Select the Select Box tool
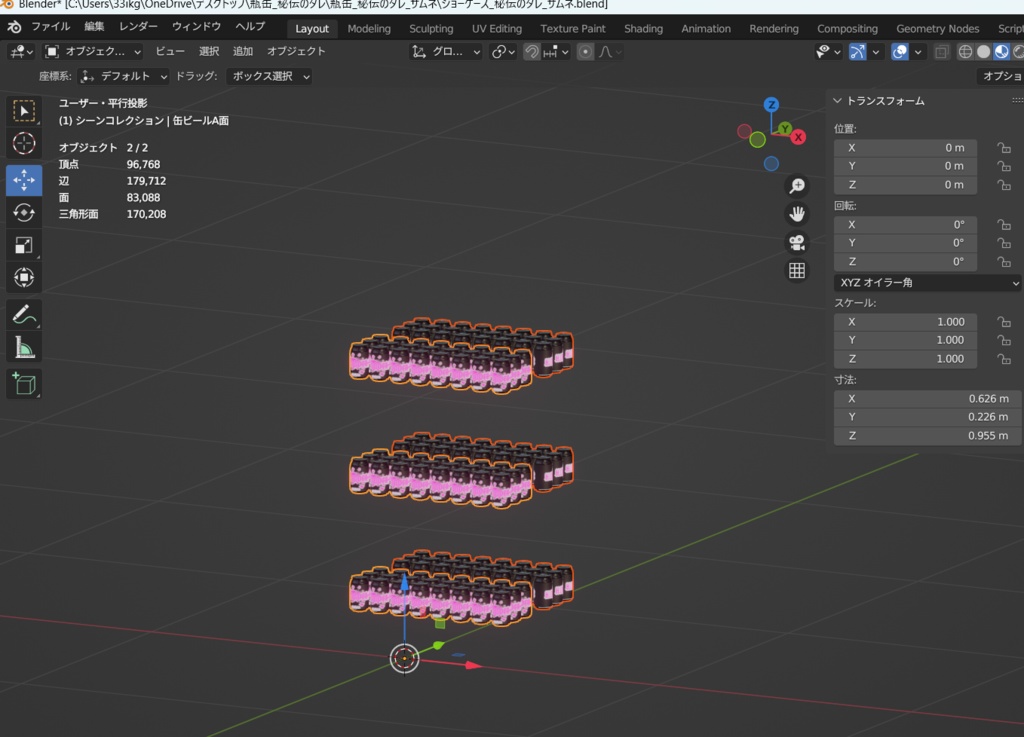The height and width of the screenshot is (737, 1024). coord(24,111)
